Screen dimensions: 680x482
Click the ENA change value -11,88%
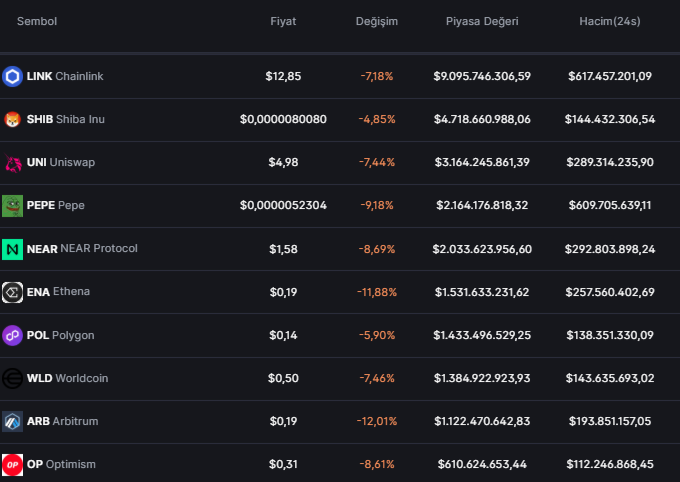click(376, 292)
